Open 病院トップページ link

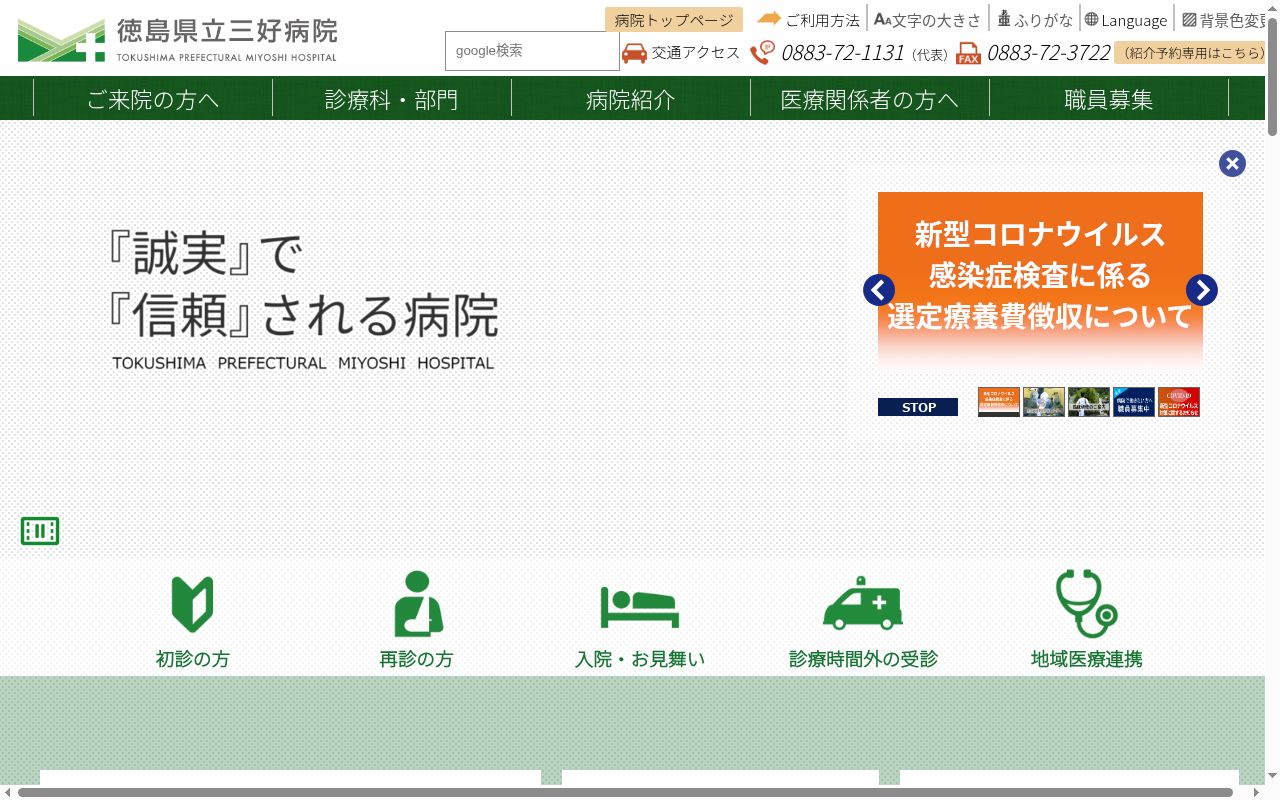point(674,20)
